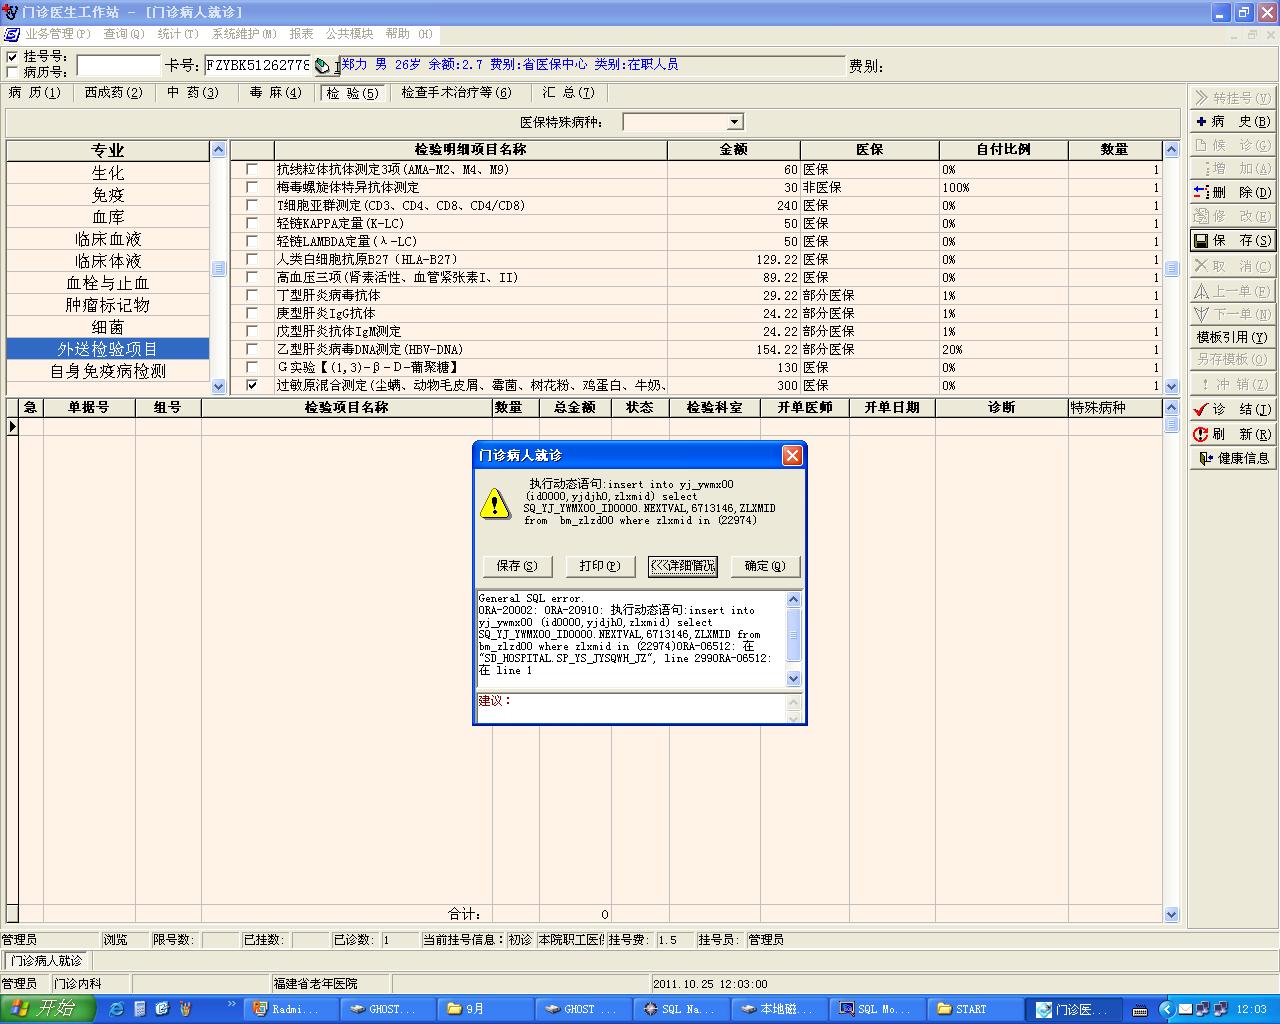Click the card reader icon beside 卡号 field
This screenshot has width=1280, height=1024.
(x=323, y=66)
